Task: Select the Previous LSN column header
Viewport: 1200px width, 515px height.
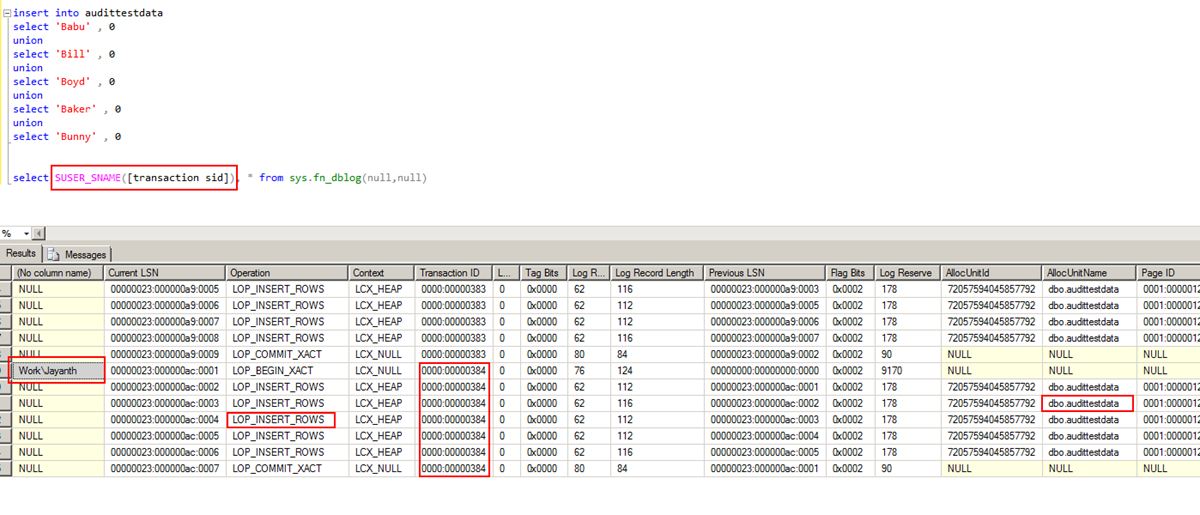Action: [766, 272]
